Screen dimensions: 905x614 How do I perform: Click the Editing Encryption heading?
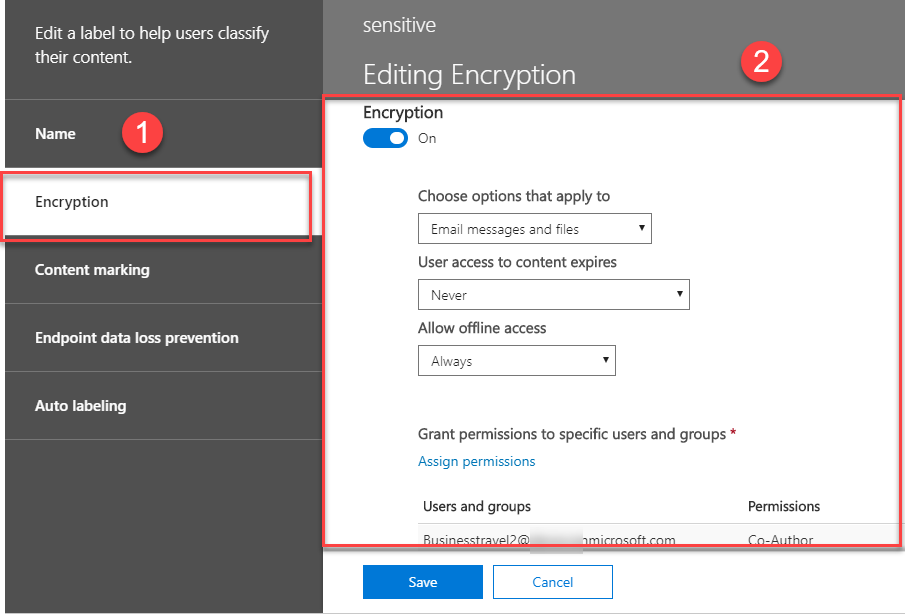click(469, 75)
